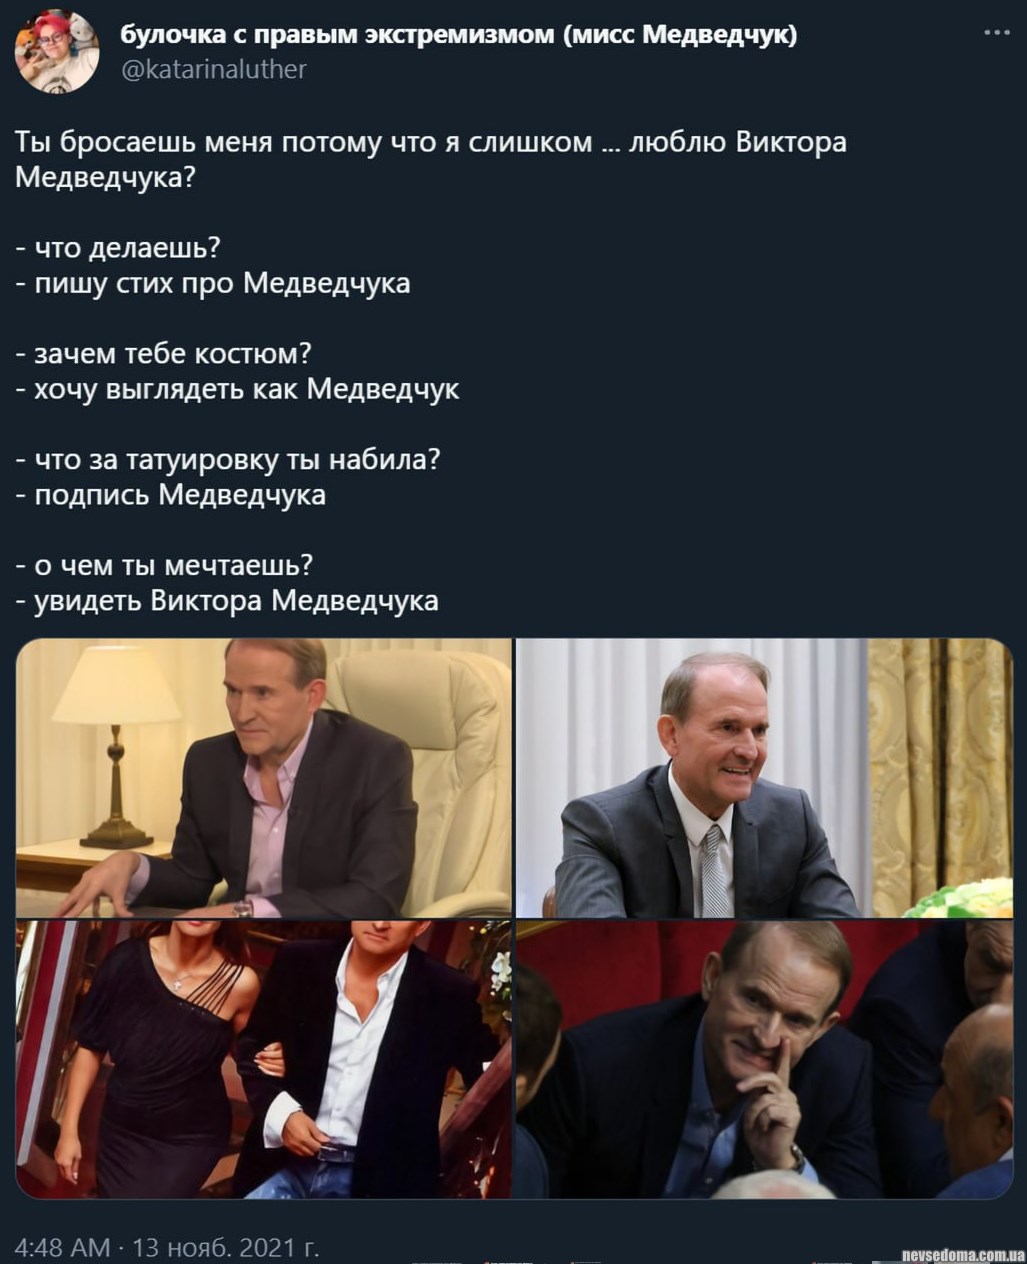
Task: Click the 4:48 AM timestamp
Action: coord(63,1247)
